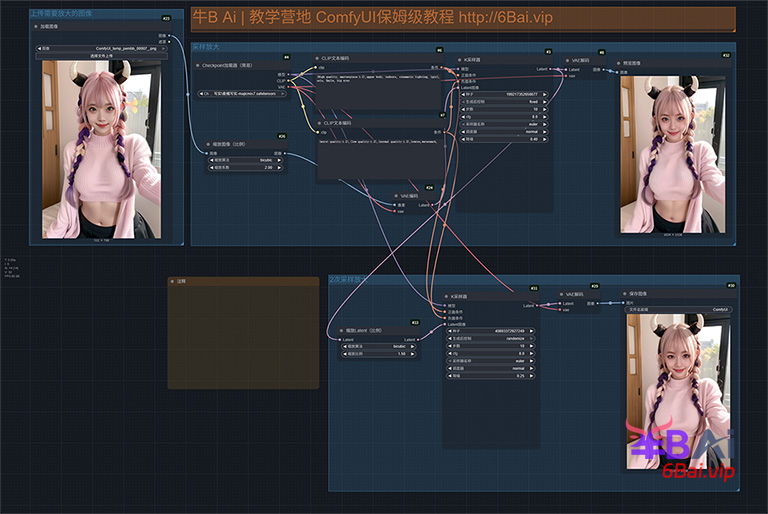
Task: Collapse the Checkpoint加载器 node via title dot
Action: tap(197, 65)
